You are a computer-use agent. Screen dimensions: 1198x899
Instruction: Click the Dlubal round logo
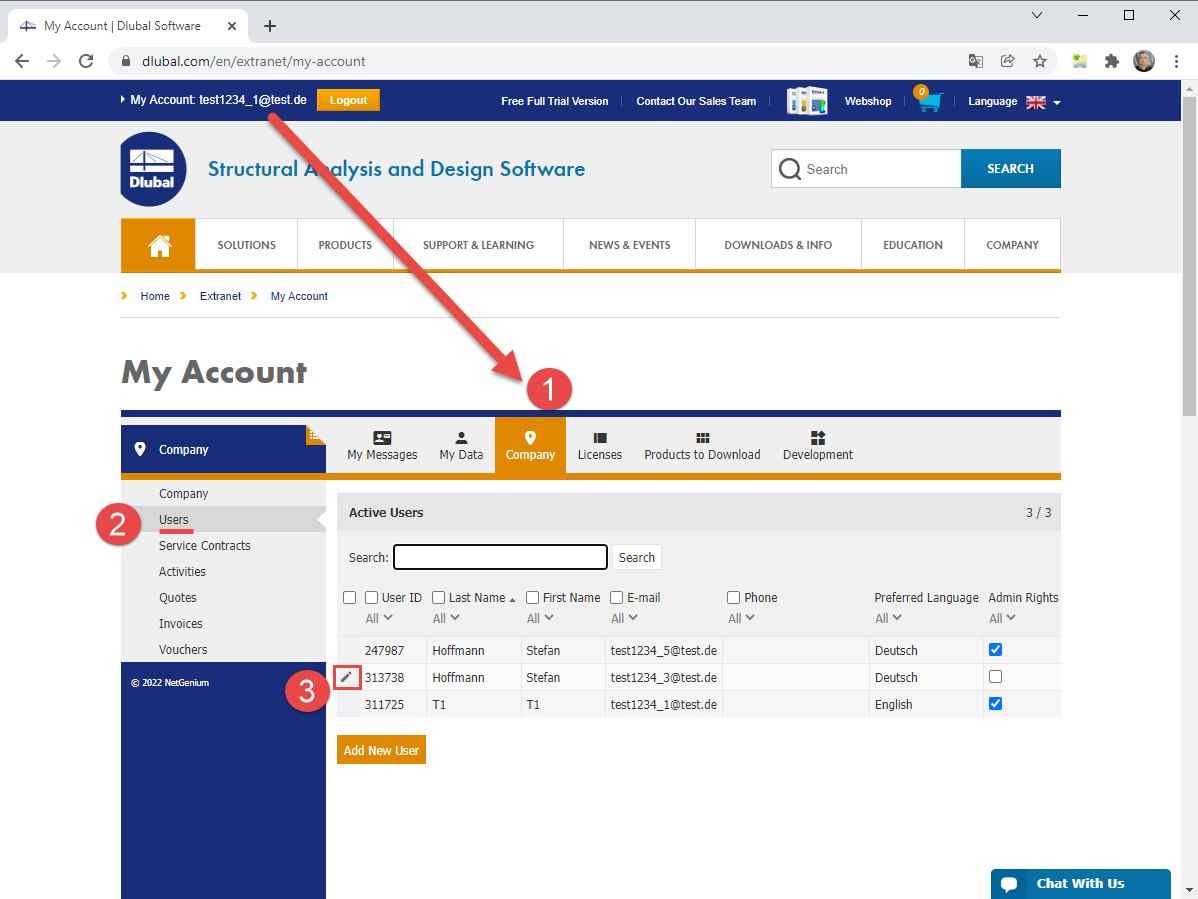(x=153, y=169)
